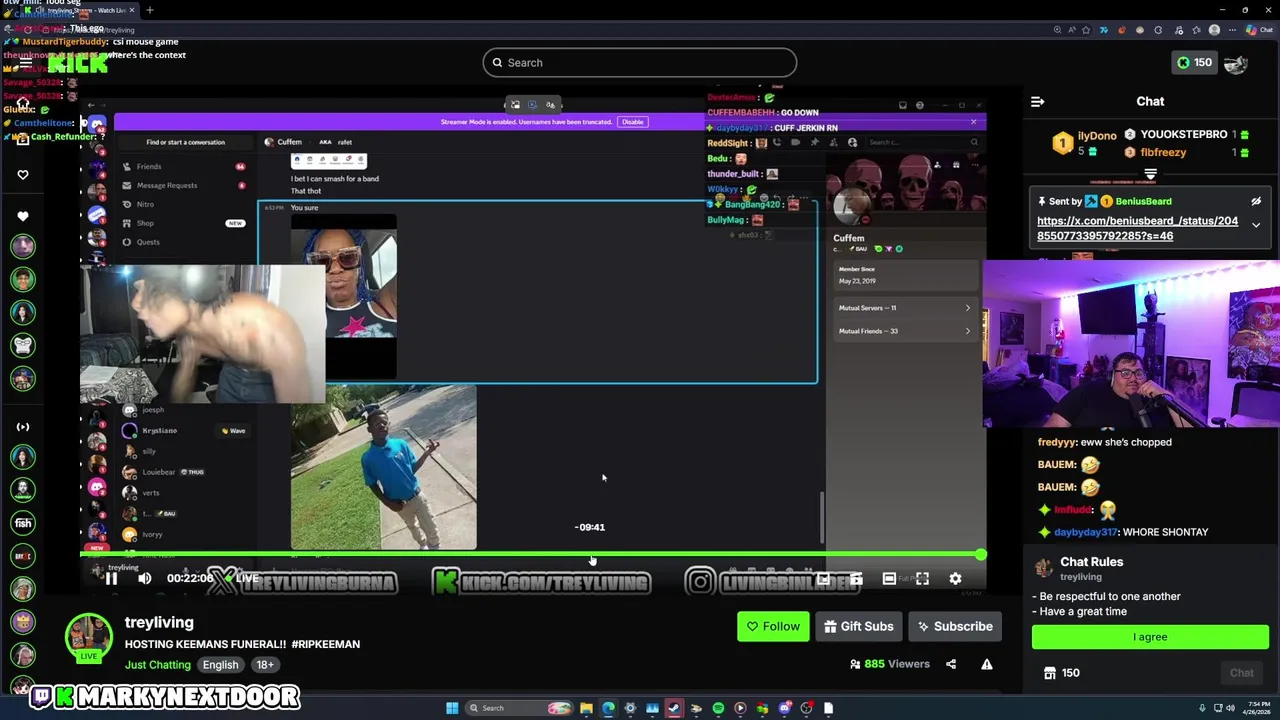The height and width of the screenshot is (720, 1280).
Task: Collapse the chat panel with the arrow icon
Action: coord(1037,101)
